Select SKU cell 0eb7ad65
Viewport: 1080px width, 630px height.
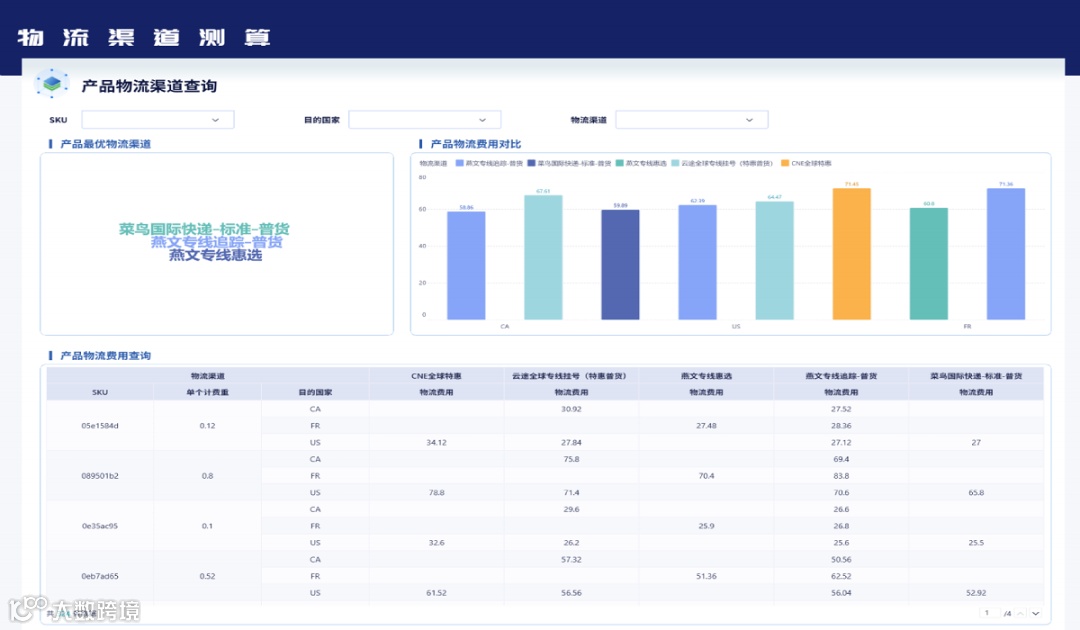pos(100,576)
